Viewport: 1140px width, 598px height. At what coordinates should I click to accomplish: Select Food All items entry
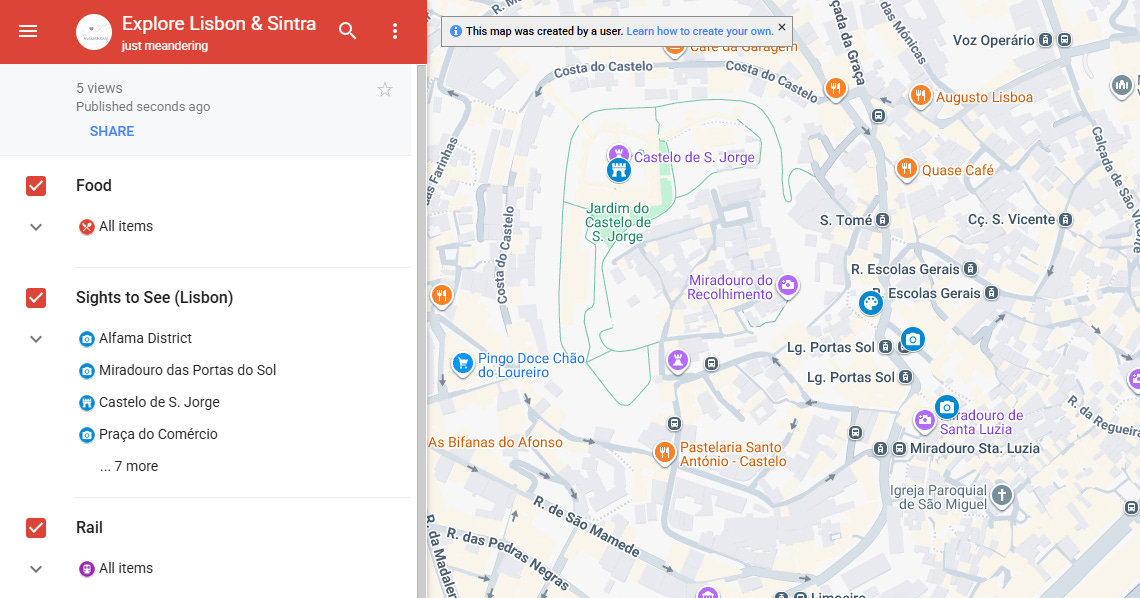click(x=126, y=226)
